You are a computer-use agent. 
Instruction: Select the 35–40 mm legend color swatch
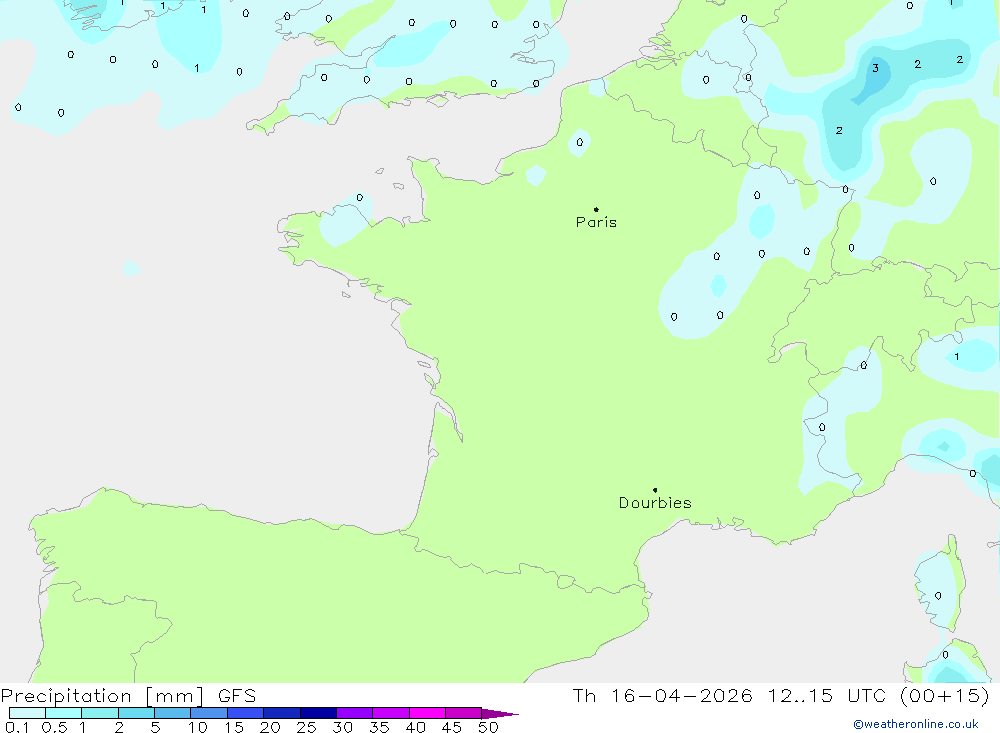[x=391, y=713]
